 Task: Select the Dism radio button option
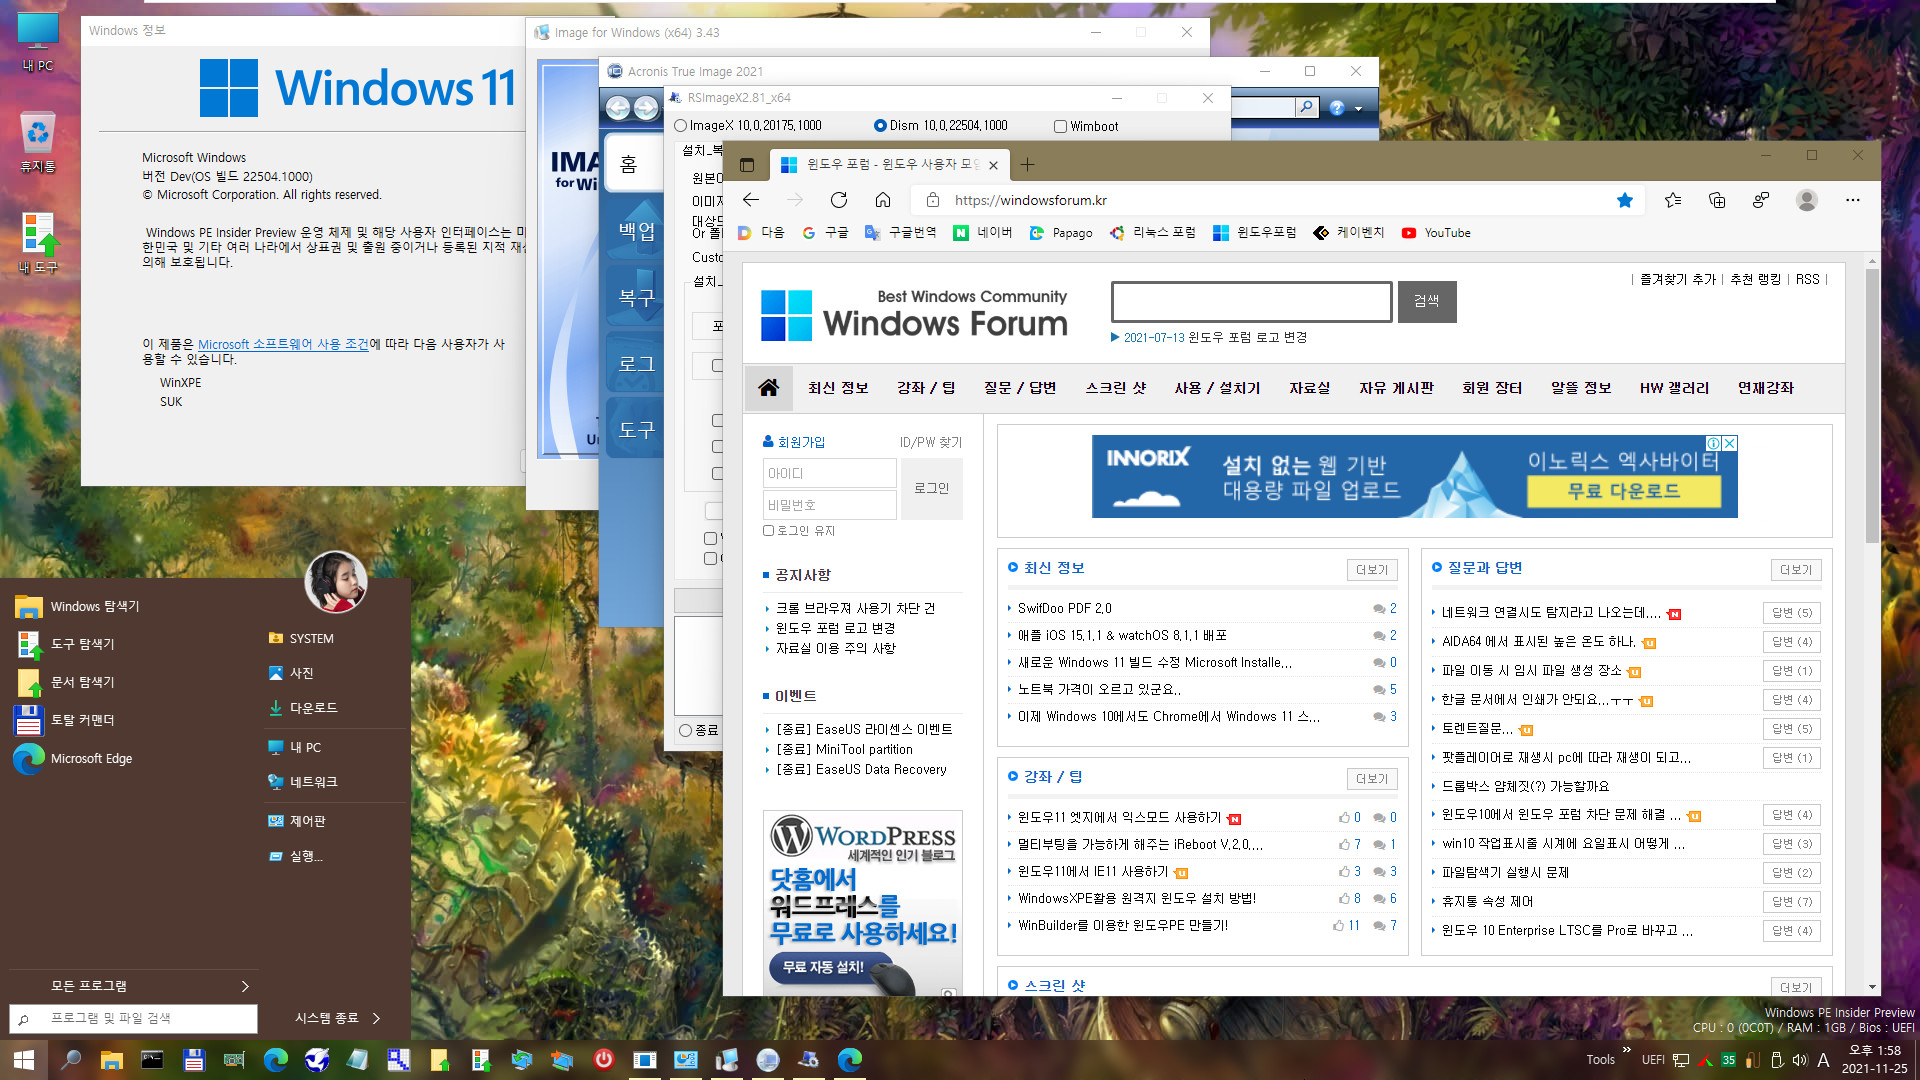pos(878,125)
